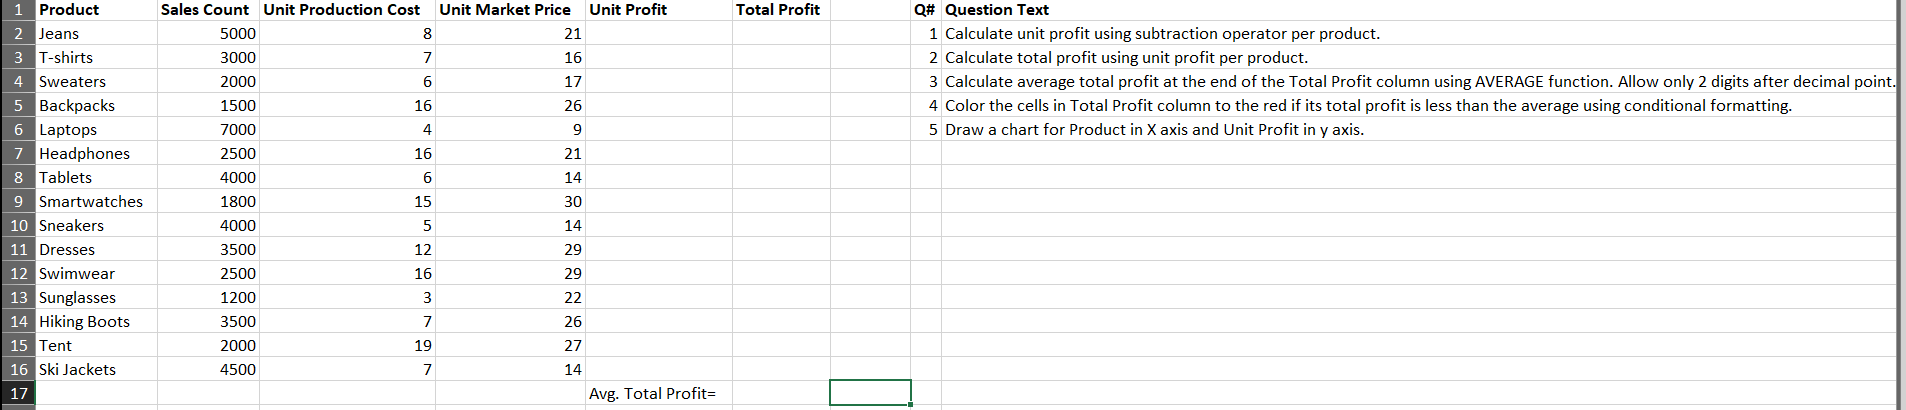Click the cell containing Laptops
This screenshot has height=410, width=1906.
click(96, 129)
